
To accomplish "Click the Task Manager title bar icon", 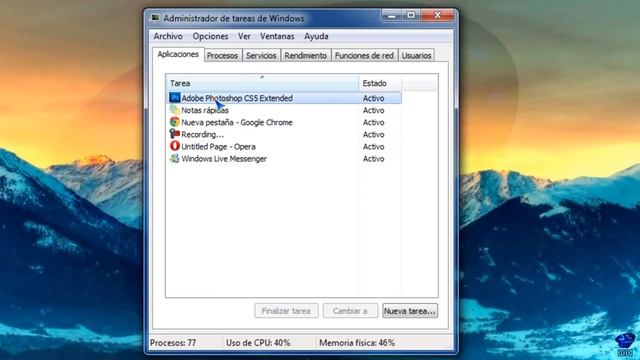I will tap(156, 18).
